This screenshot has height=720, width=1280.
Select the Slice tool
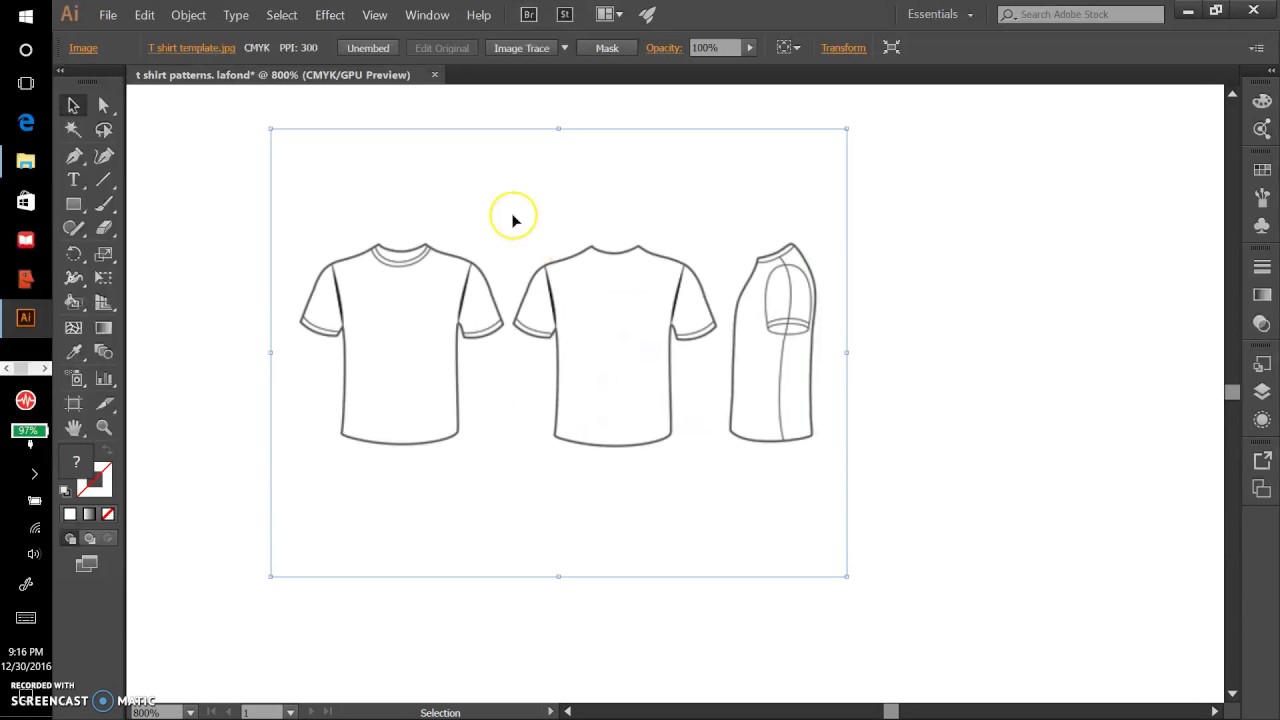104,403
